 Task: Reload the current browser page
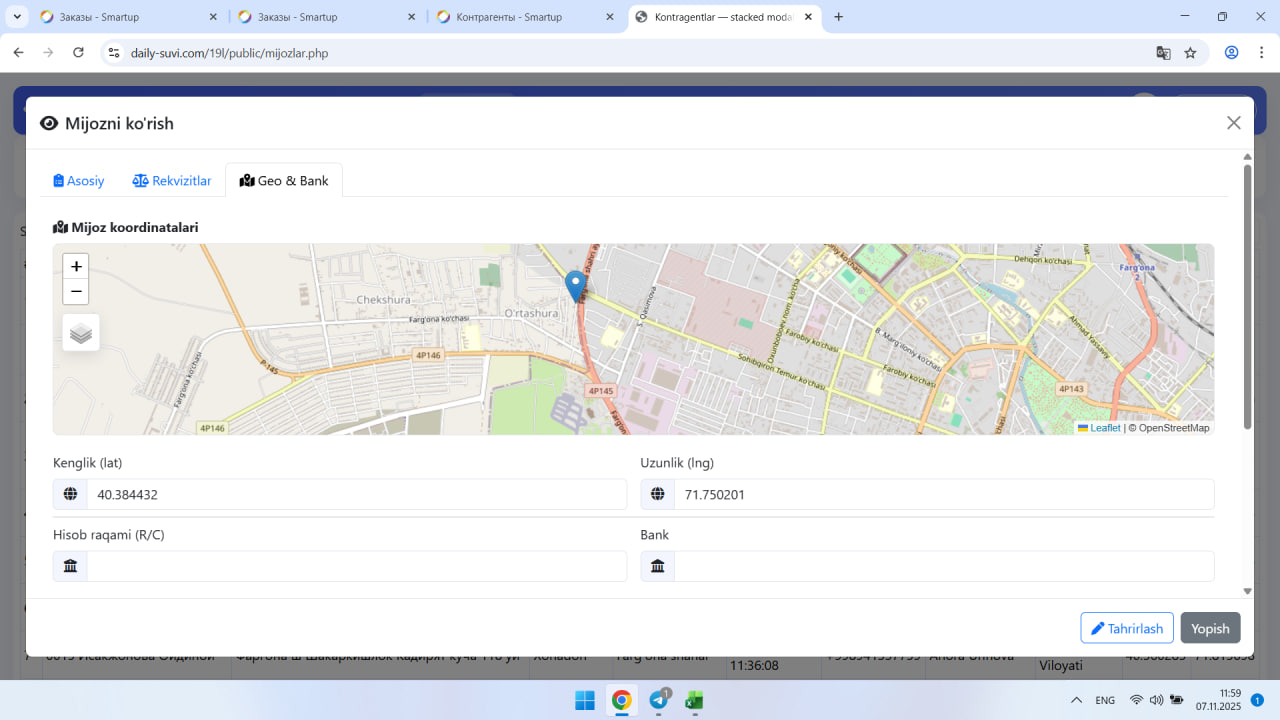click(x=79, y=53)
